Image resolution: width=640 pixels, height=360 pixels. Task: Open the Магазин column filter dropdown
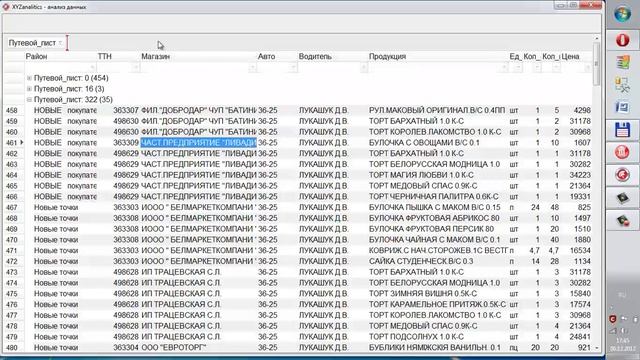click(252, 67)
